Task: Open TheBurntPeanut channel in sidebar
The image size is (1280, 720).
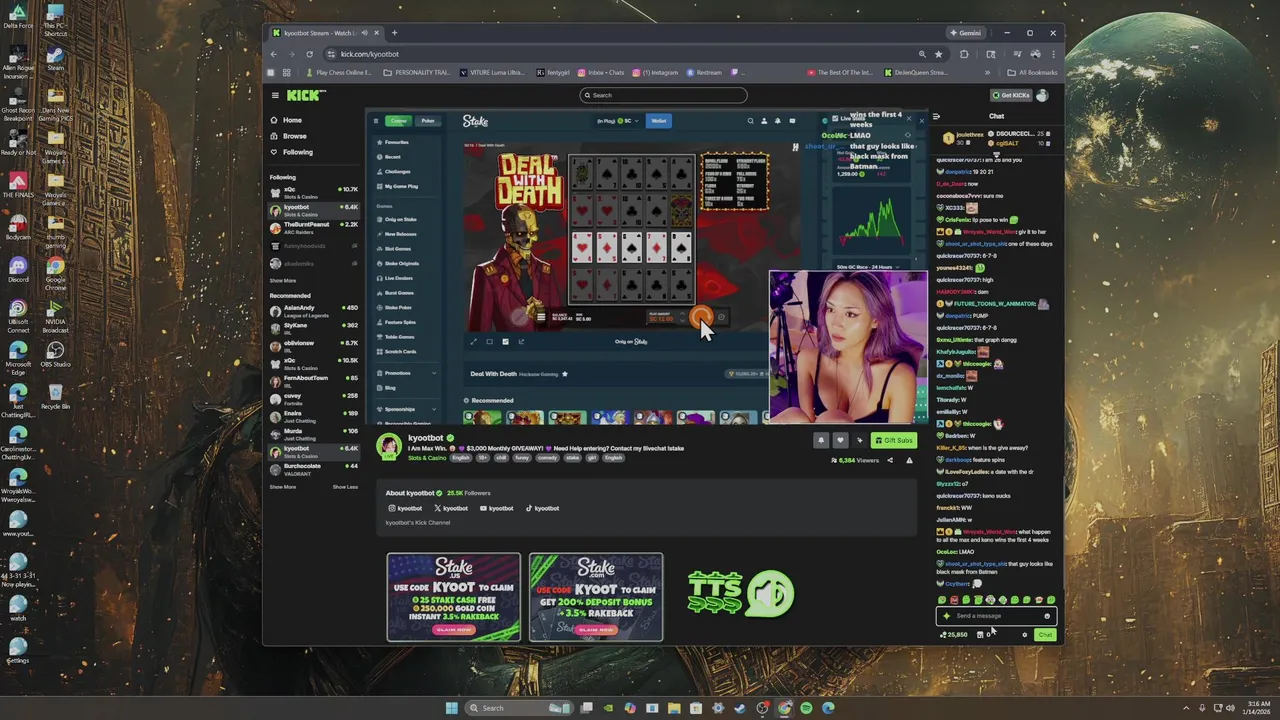Action: tap(313, 227)
